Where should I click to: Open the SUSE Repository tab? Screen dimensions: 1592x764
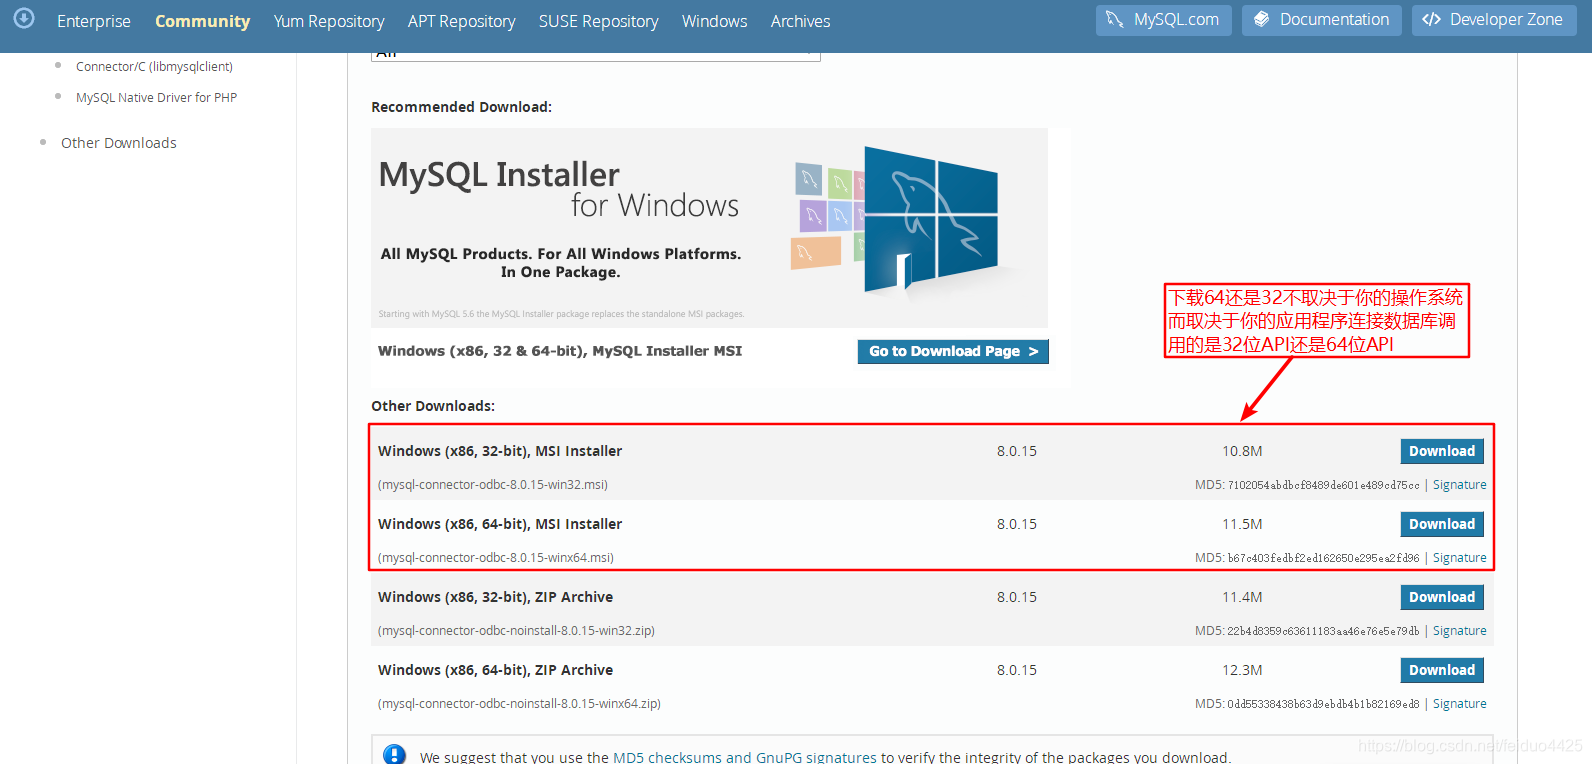tap(599, 21)
